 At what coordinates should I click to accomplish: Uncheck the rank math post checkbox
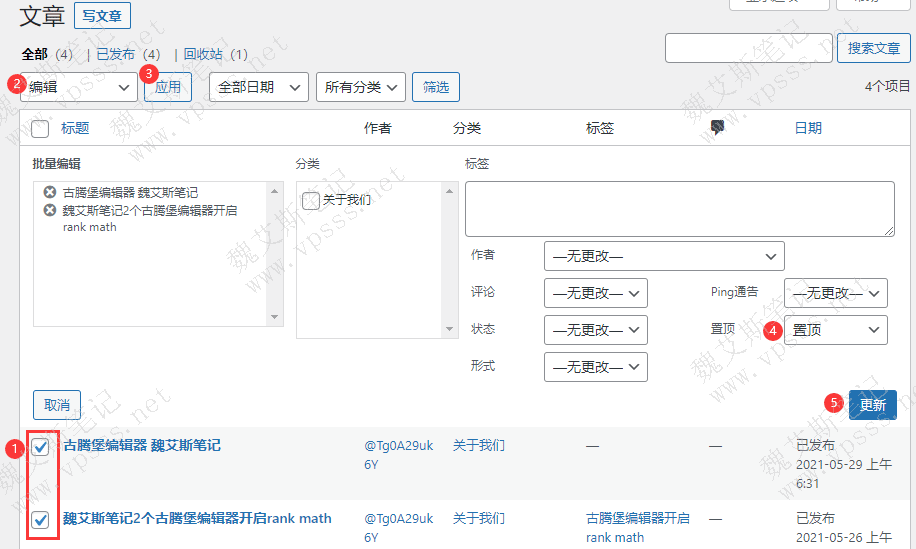coord(41,519)
